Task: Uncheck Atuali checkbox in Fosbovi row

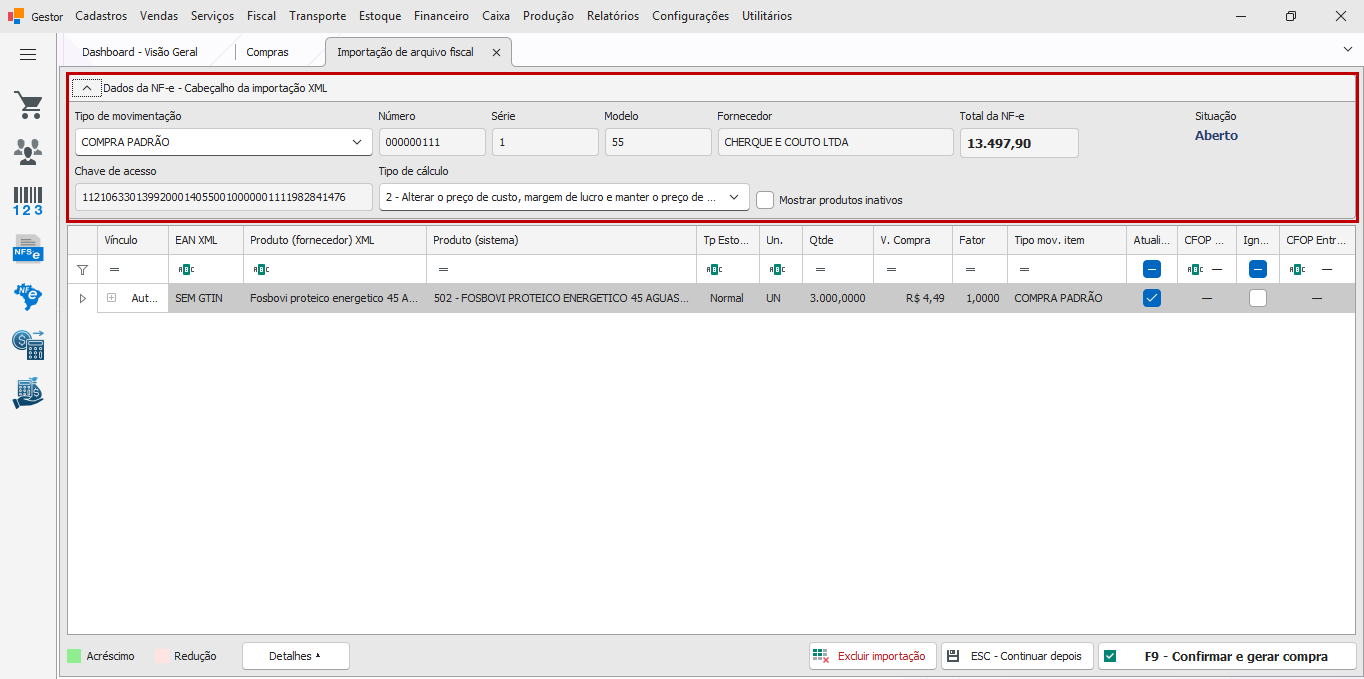Action: coord(1152,298)
